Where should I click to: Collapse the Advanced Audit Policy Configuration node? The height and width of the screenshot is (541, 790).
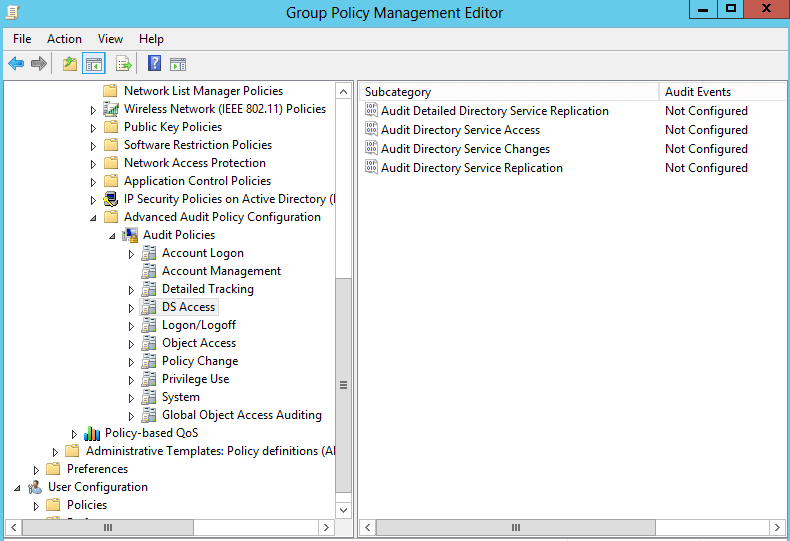pos(94,218)
